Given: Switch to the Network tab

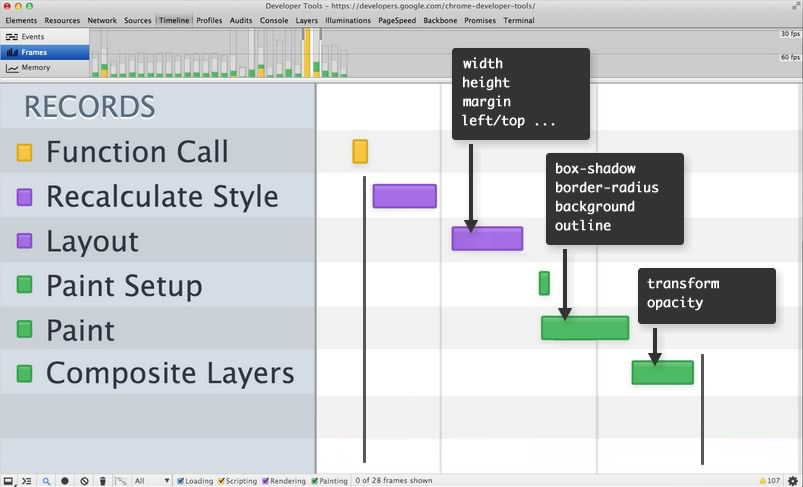Looking at the screenshot, I should [x=102, y=20].
